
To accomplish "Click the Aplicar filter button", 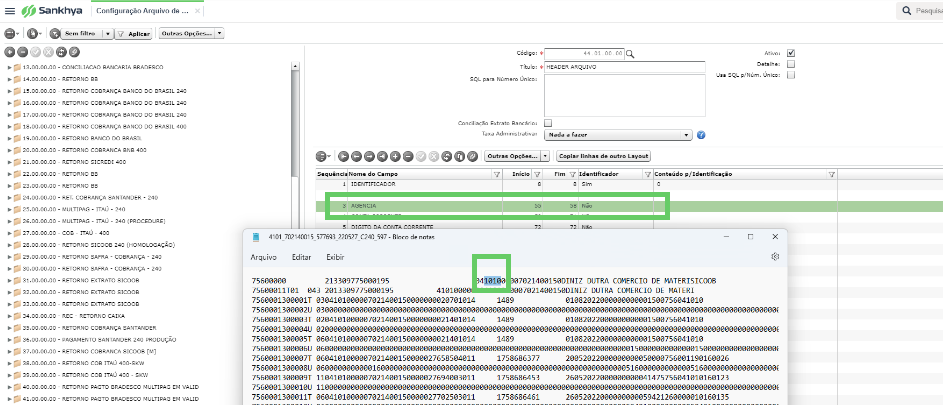I will (x=133, y=34).
